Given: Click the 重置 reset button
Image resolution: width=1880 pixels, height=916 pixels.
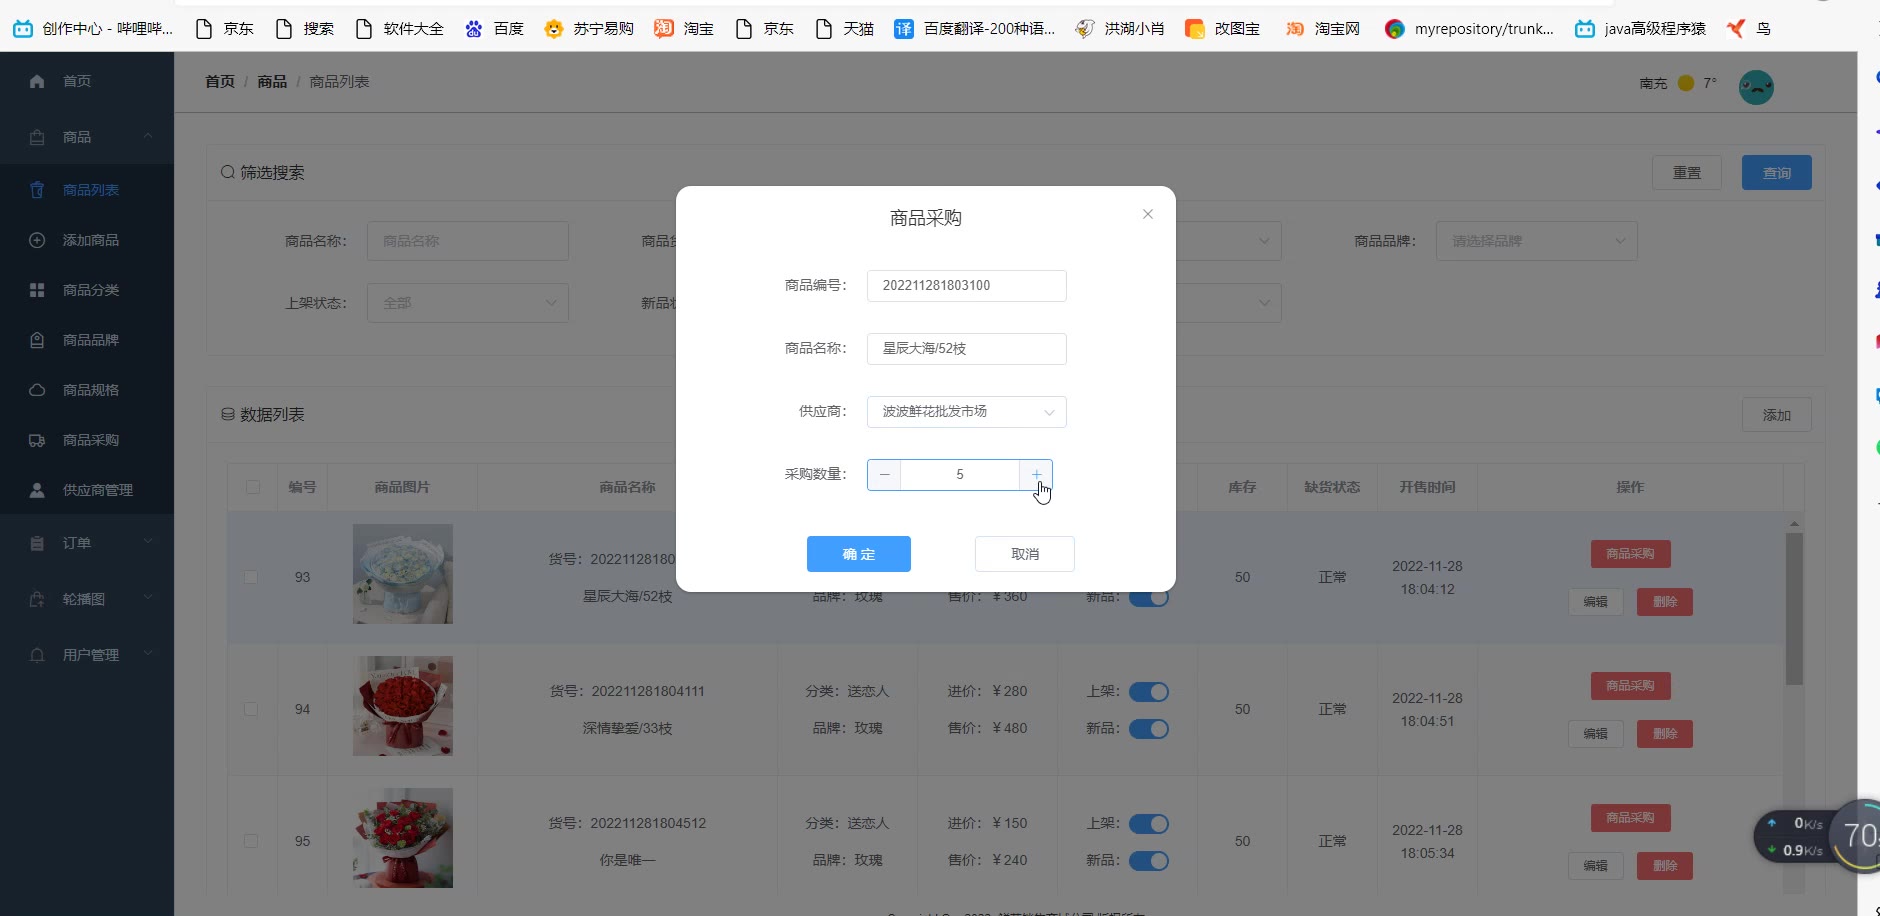Looking at the screenshot, I should click(x=1687, y=173).
